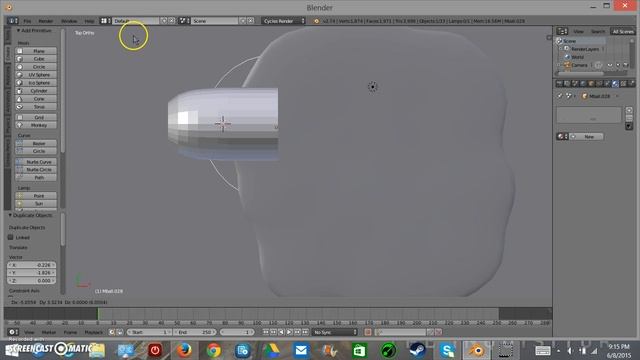Viewport: 640px width, 360px height.
Task: Click the Nurbs Curve icon
Action: pos(19,162)
